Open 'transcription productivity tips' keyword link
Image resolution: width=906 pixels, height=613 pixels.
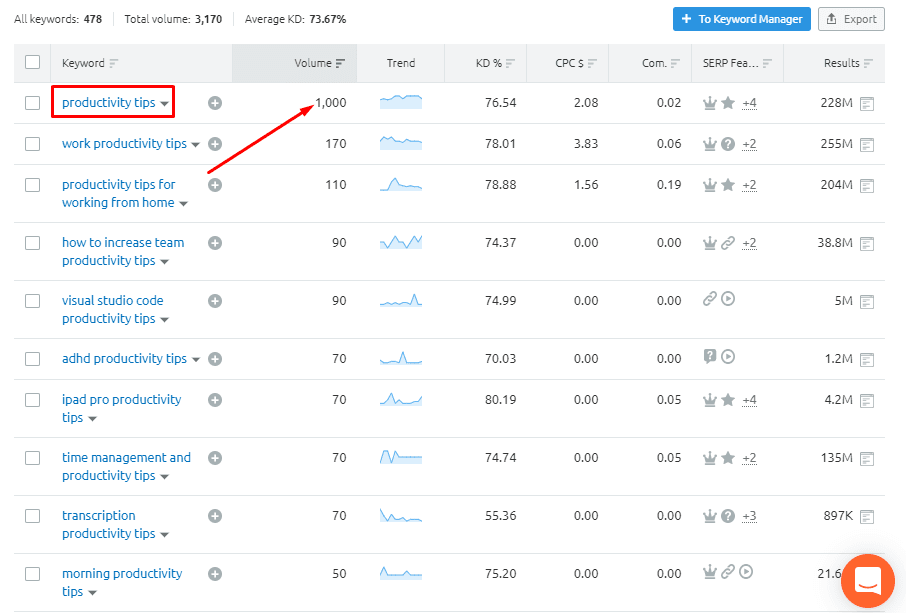coord(109,525)
